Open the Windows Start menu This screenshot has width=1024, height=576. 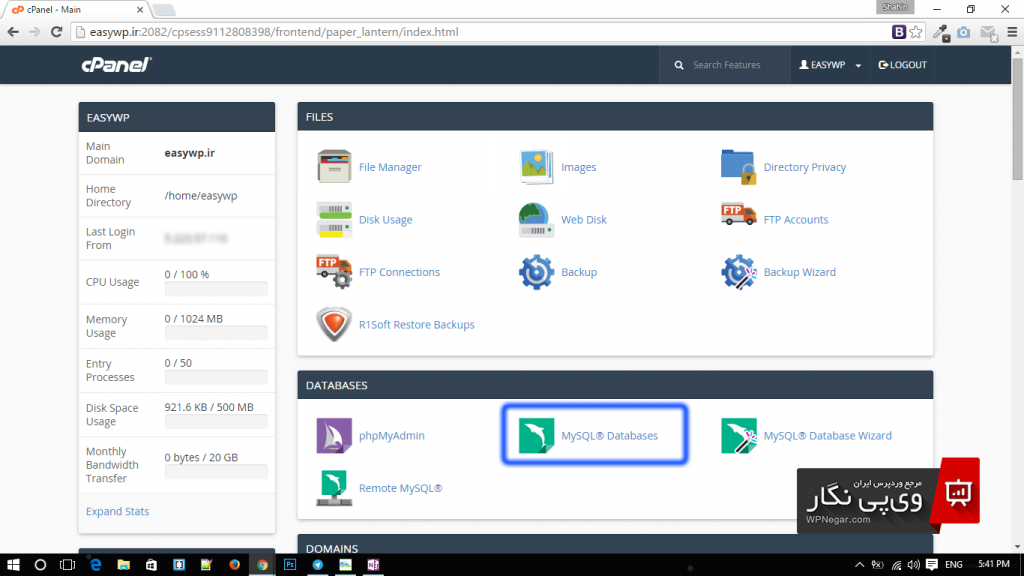click(13, 565)
